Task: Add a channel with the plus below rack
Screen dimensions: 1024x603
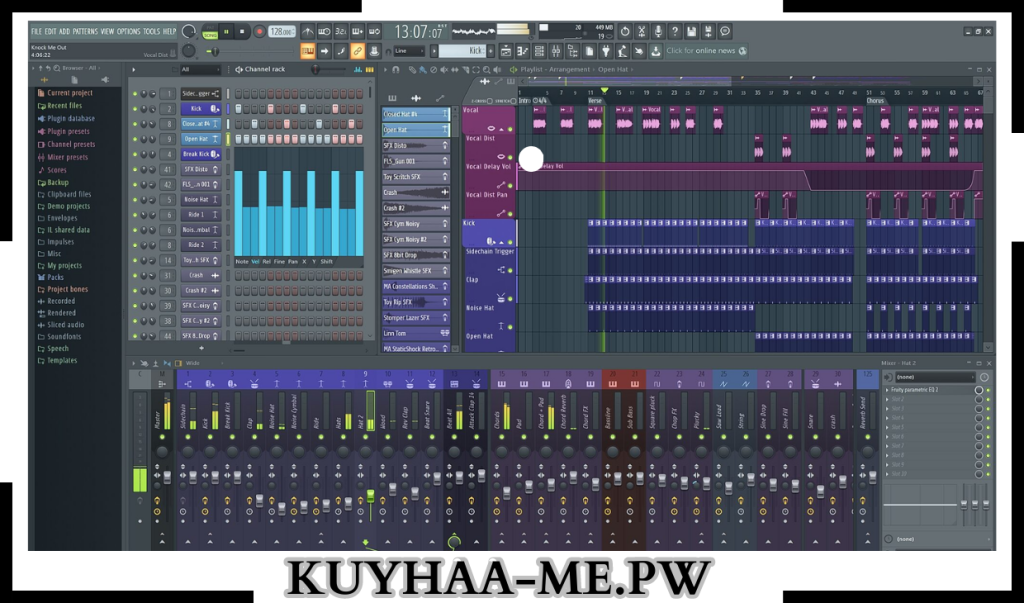Action: coord(201,348)
